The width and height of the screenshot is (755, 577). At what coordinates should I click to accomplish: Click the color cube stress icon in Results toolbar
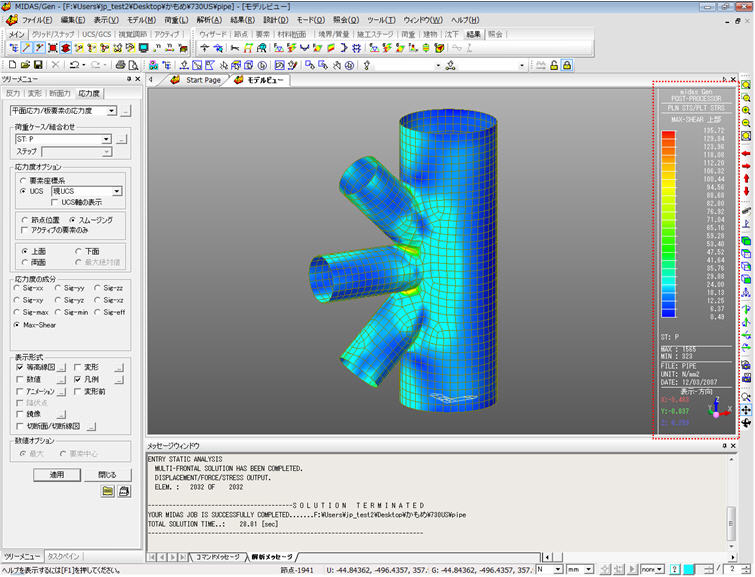coord(439,48)
